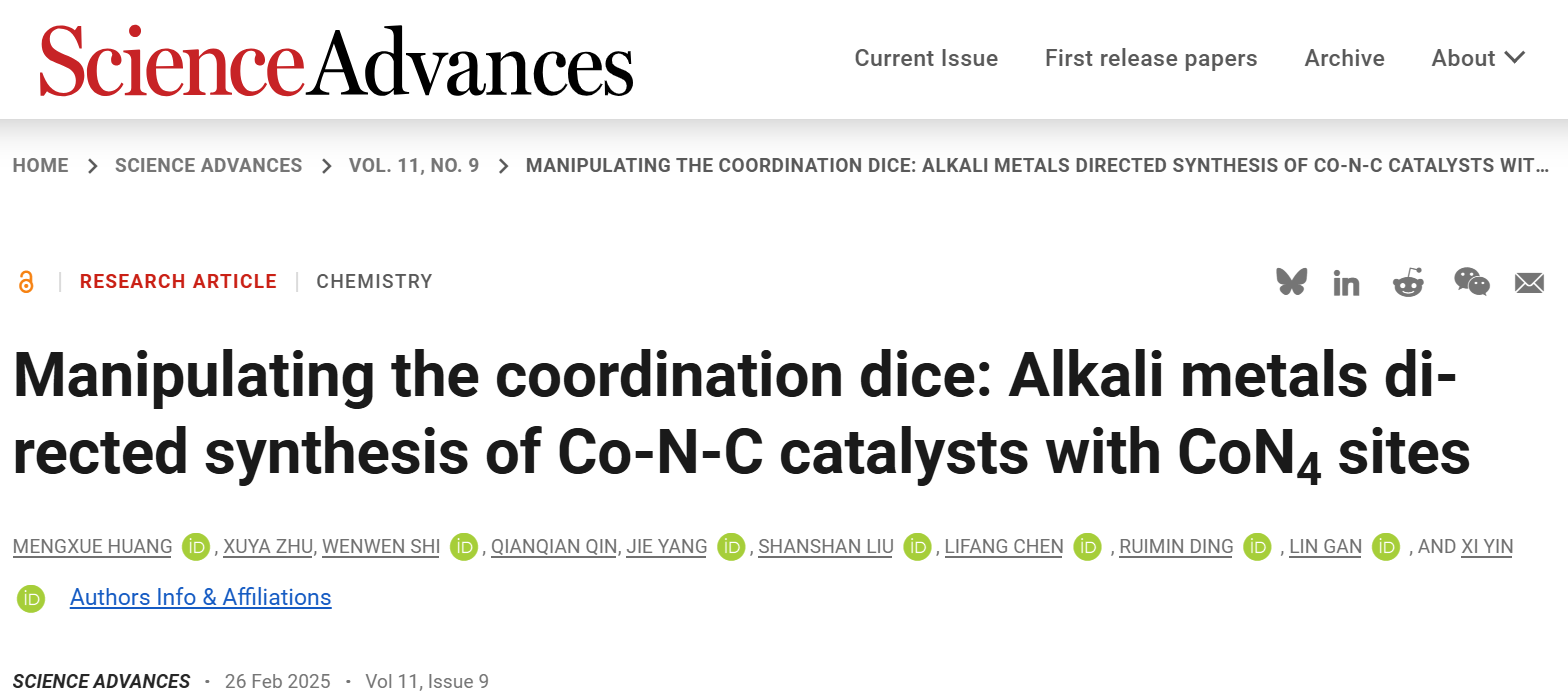Share article on Bluesky butterfly icon
1568x694 pixels.
(x=1291, y=282)
